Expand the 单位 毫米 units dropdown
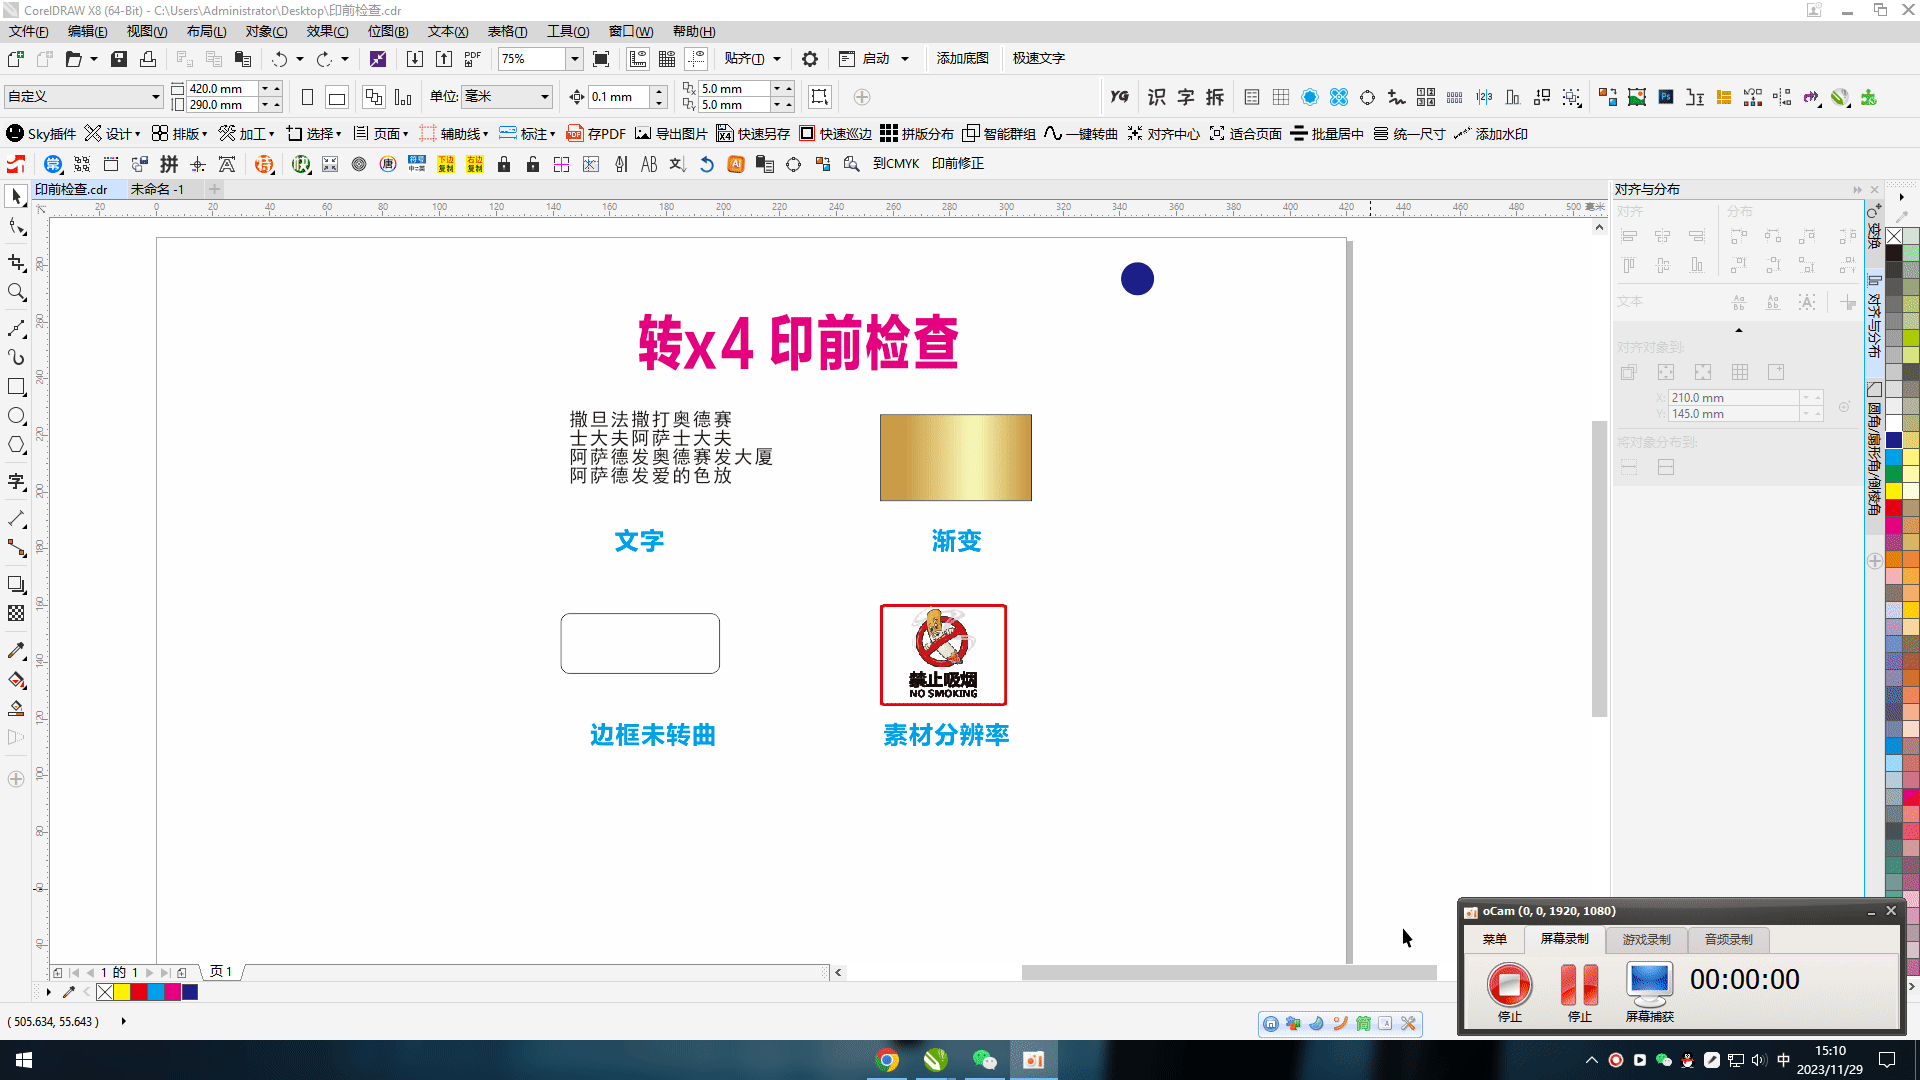The height and width of the screenshot is (1080, 1920). point(545,97)
